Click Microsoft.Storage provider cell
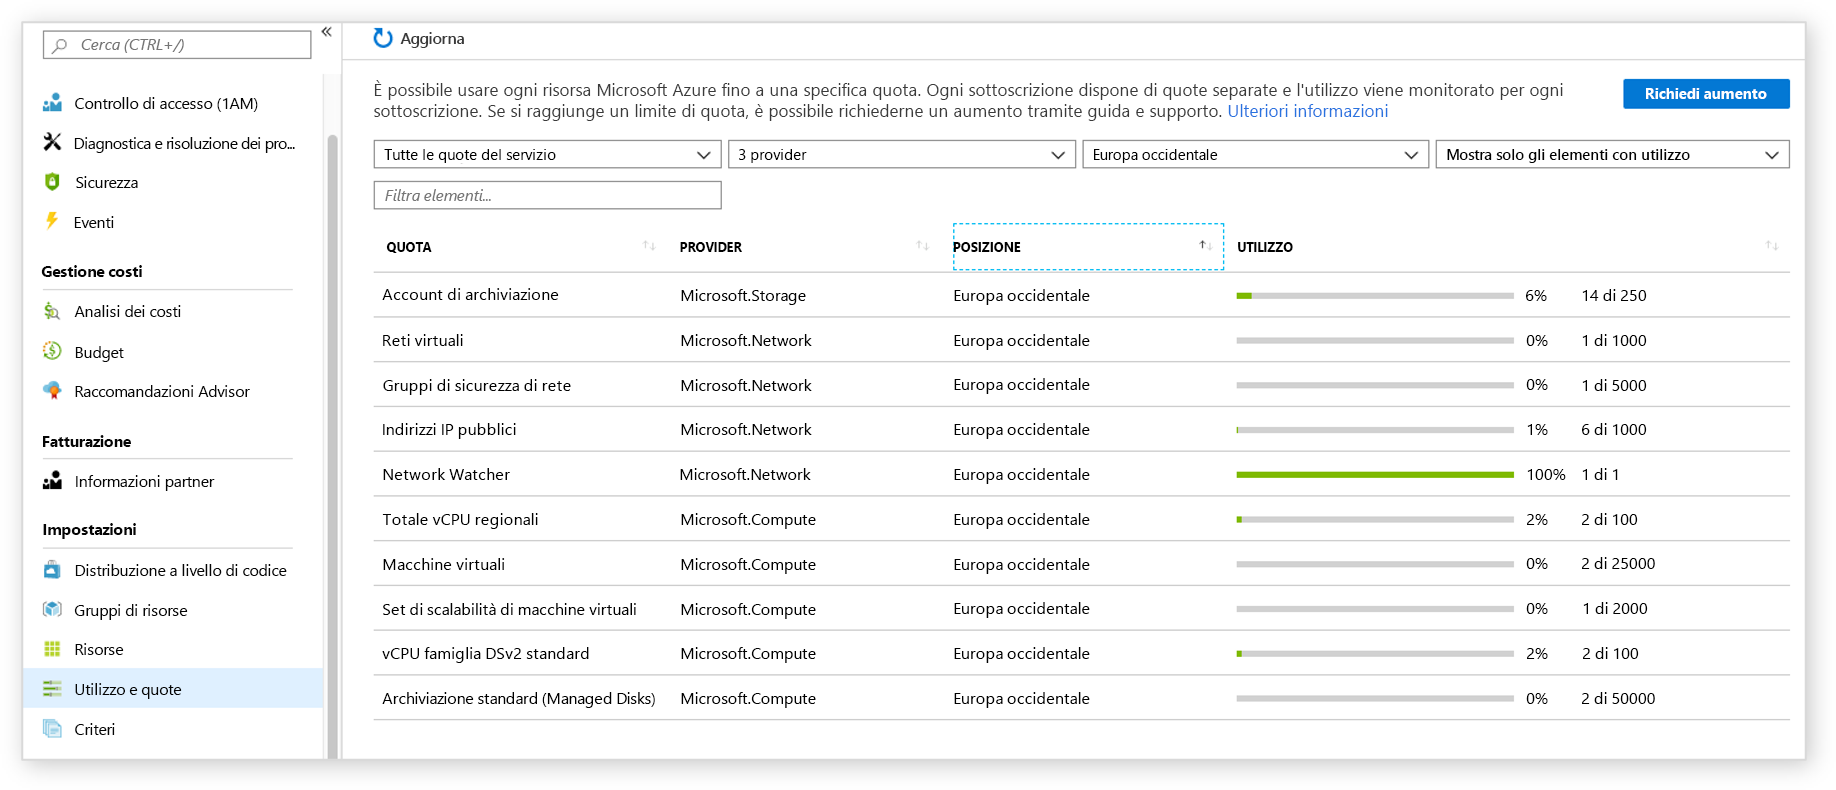 (x=743, y=295)
